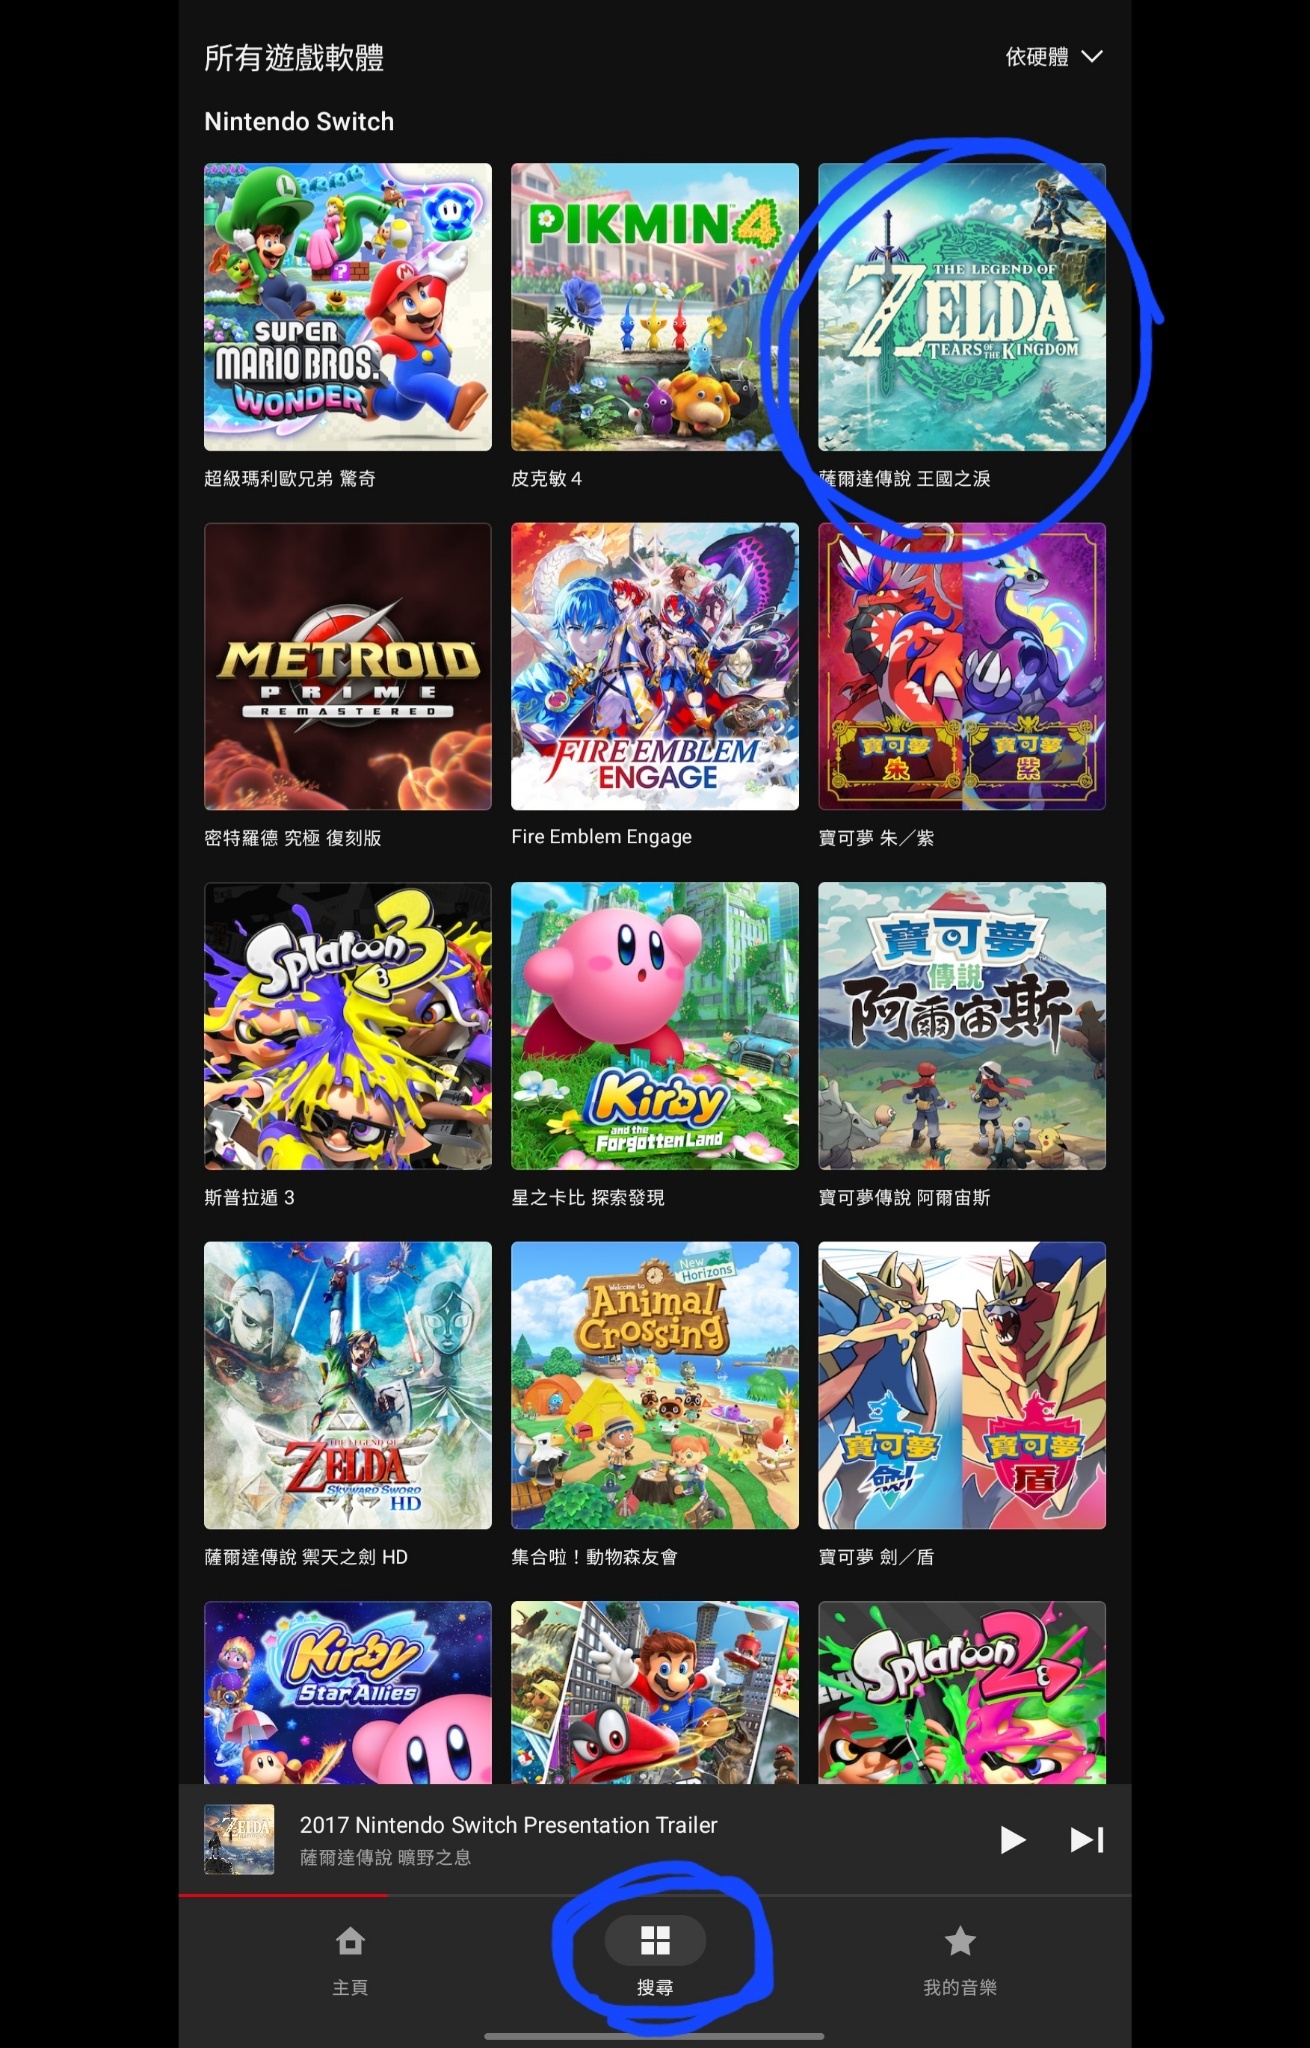Open the Pikmin 4 soundtrack

point(655,307)
